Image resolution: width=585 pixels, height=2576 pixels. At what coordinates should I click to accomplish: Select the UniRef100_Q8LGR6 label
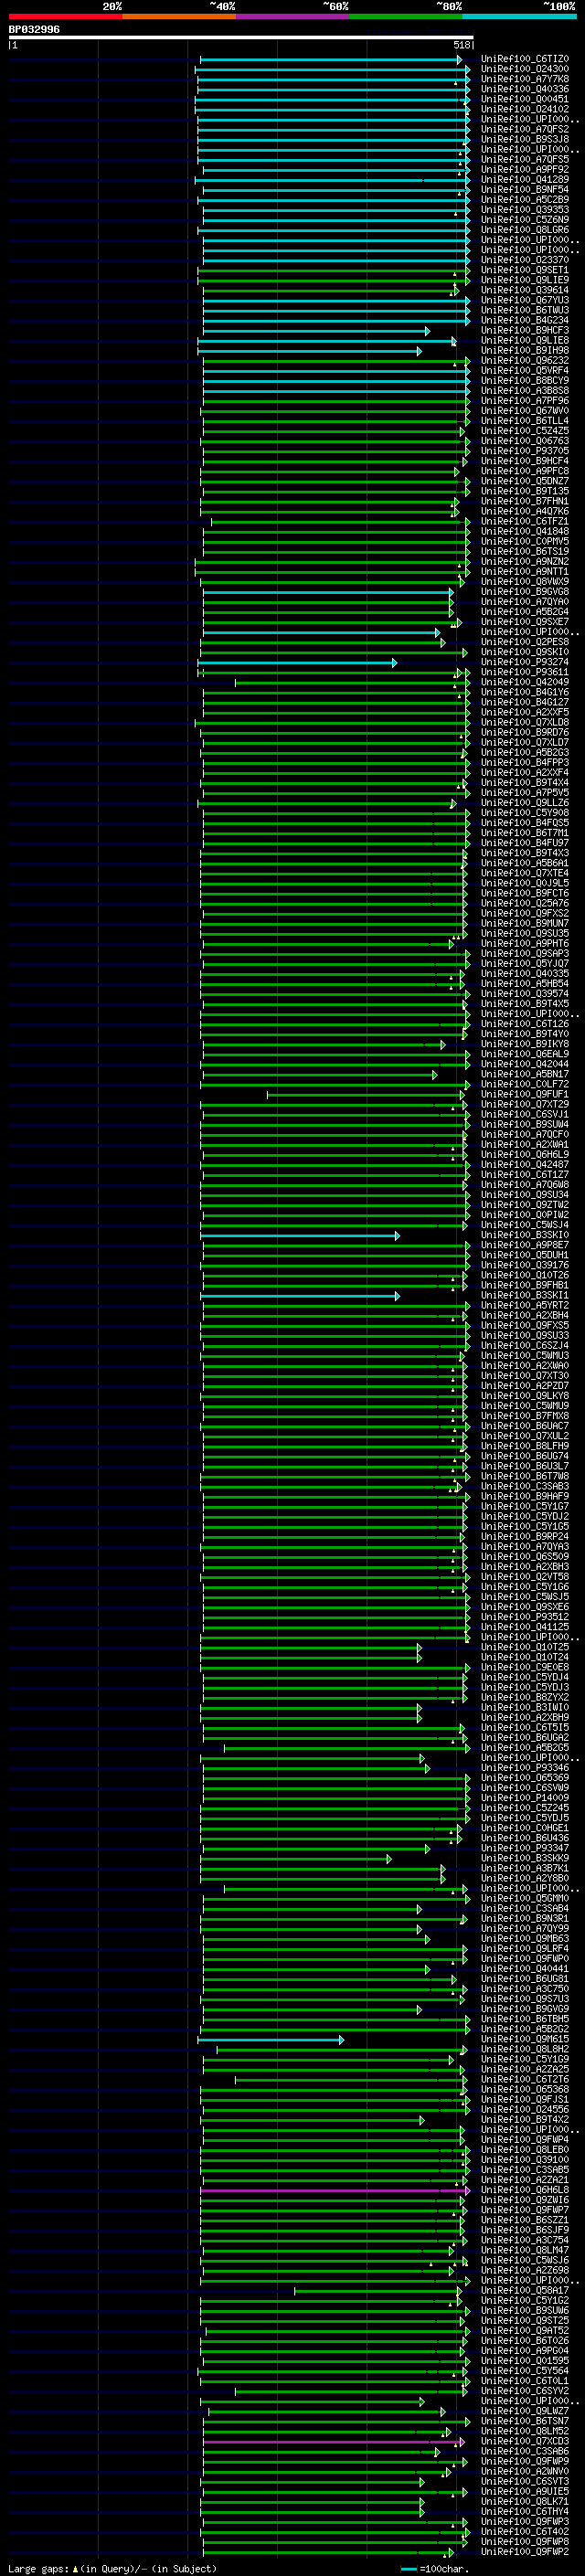[x=524, y=230]
